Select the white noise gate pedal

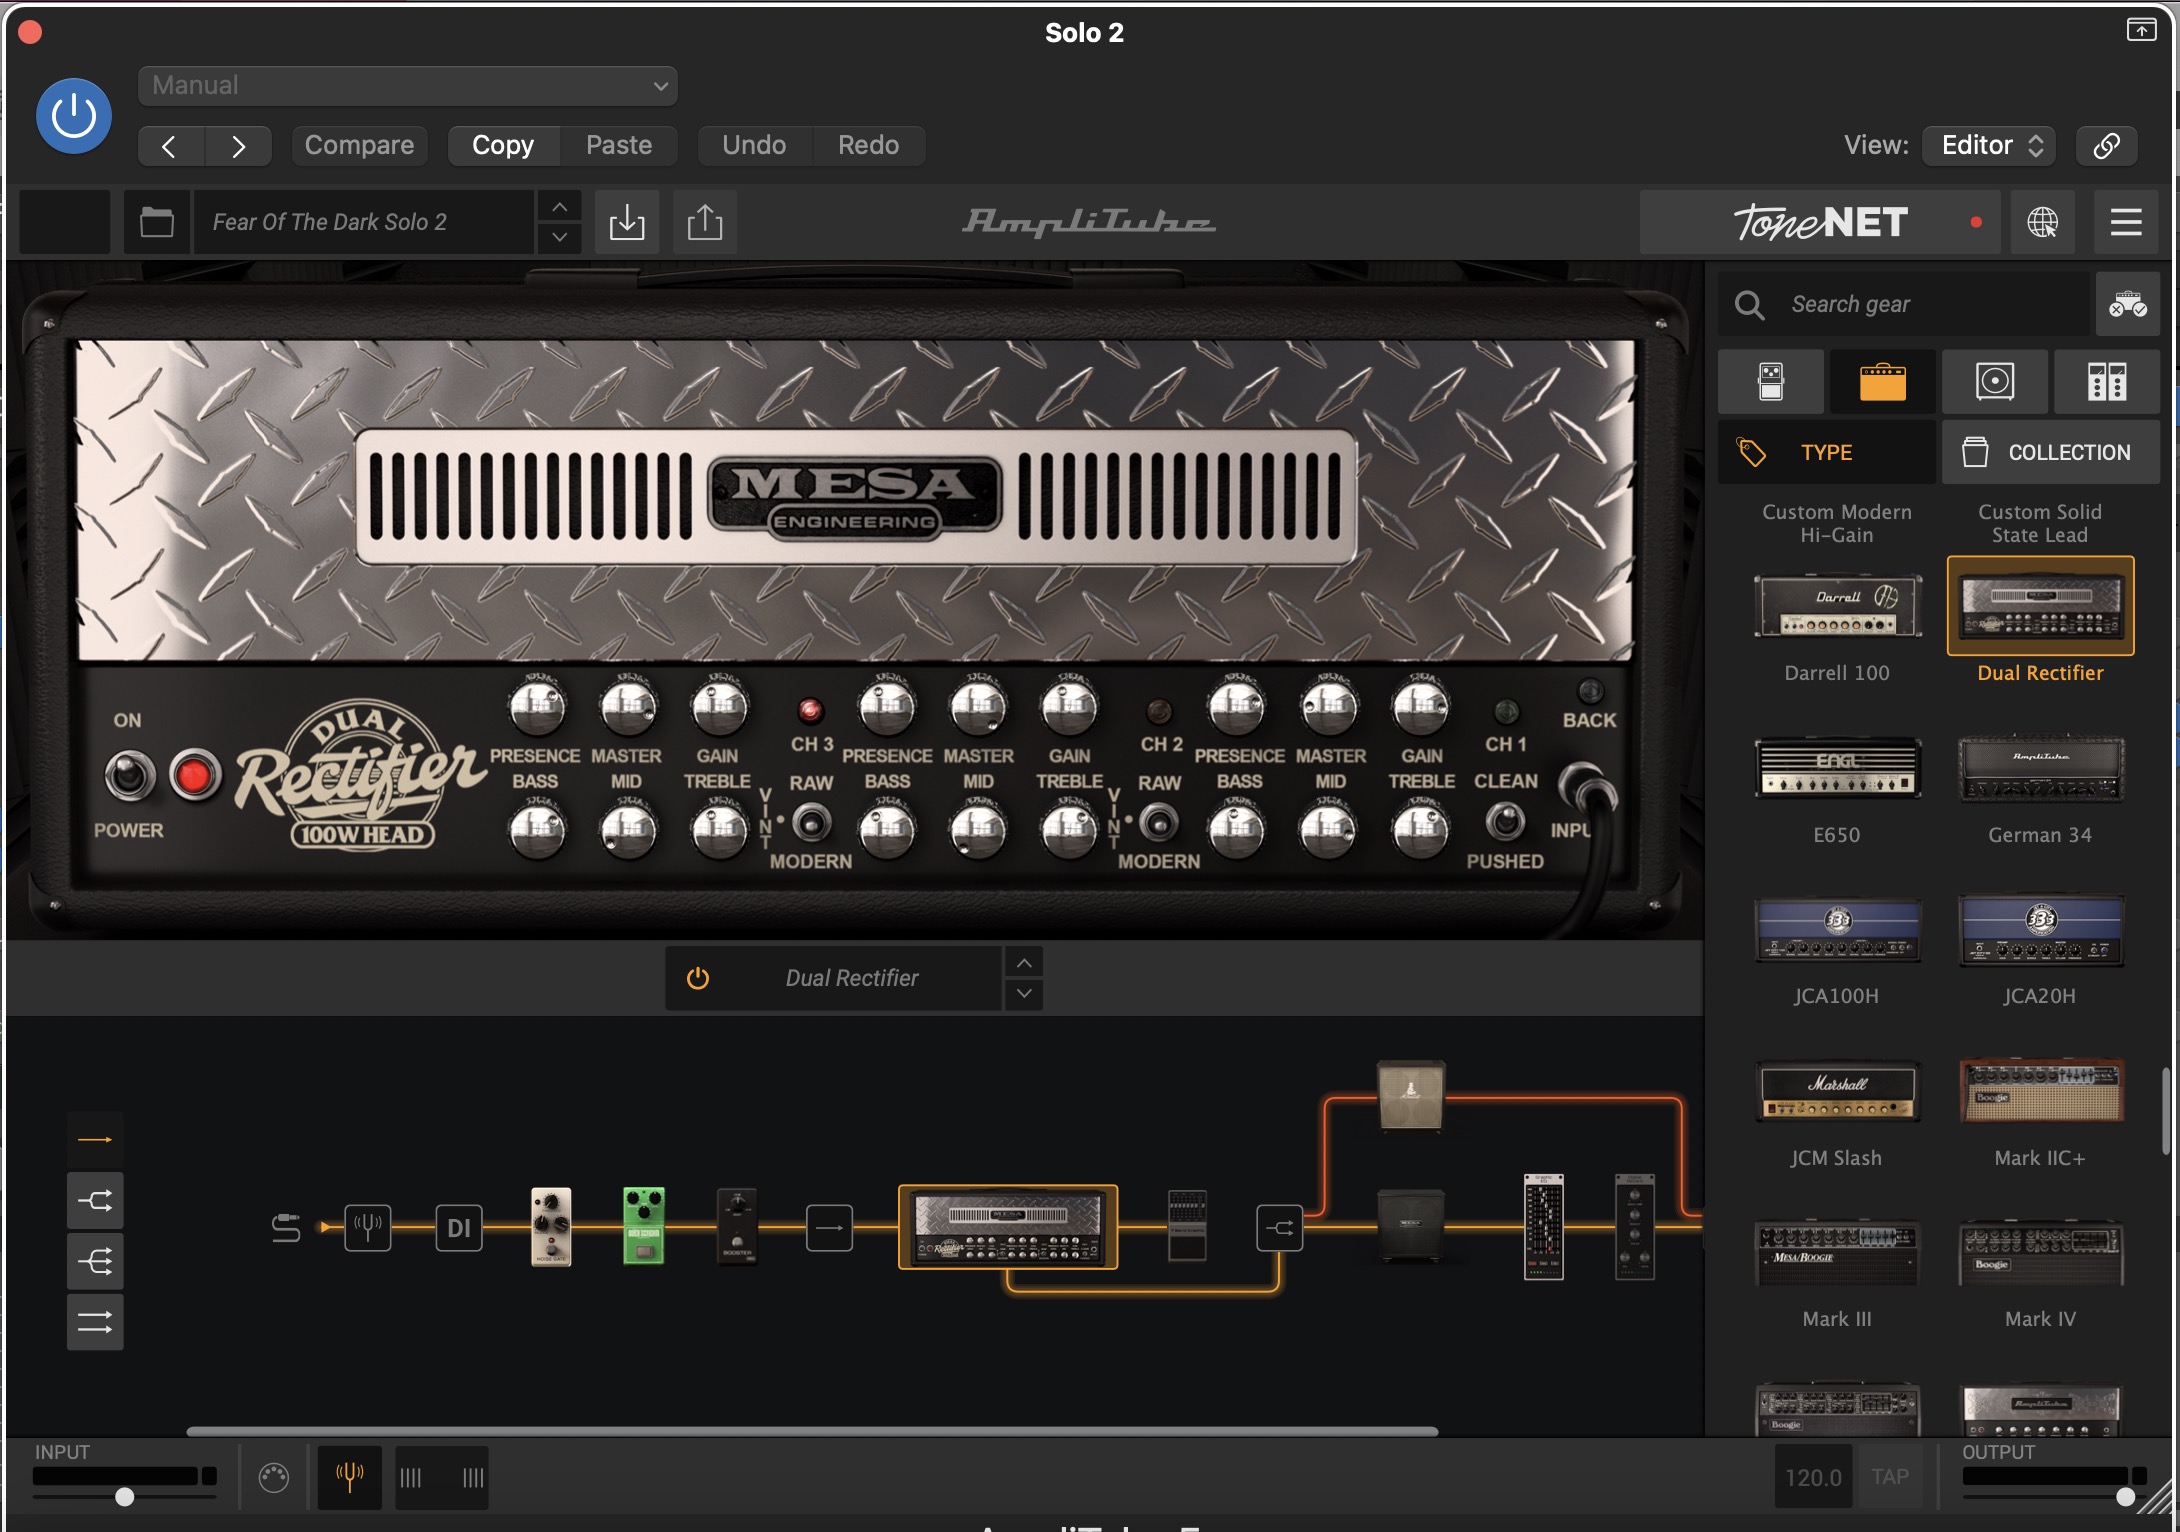point(551,1226)
